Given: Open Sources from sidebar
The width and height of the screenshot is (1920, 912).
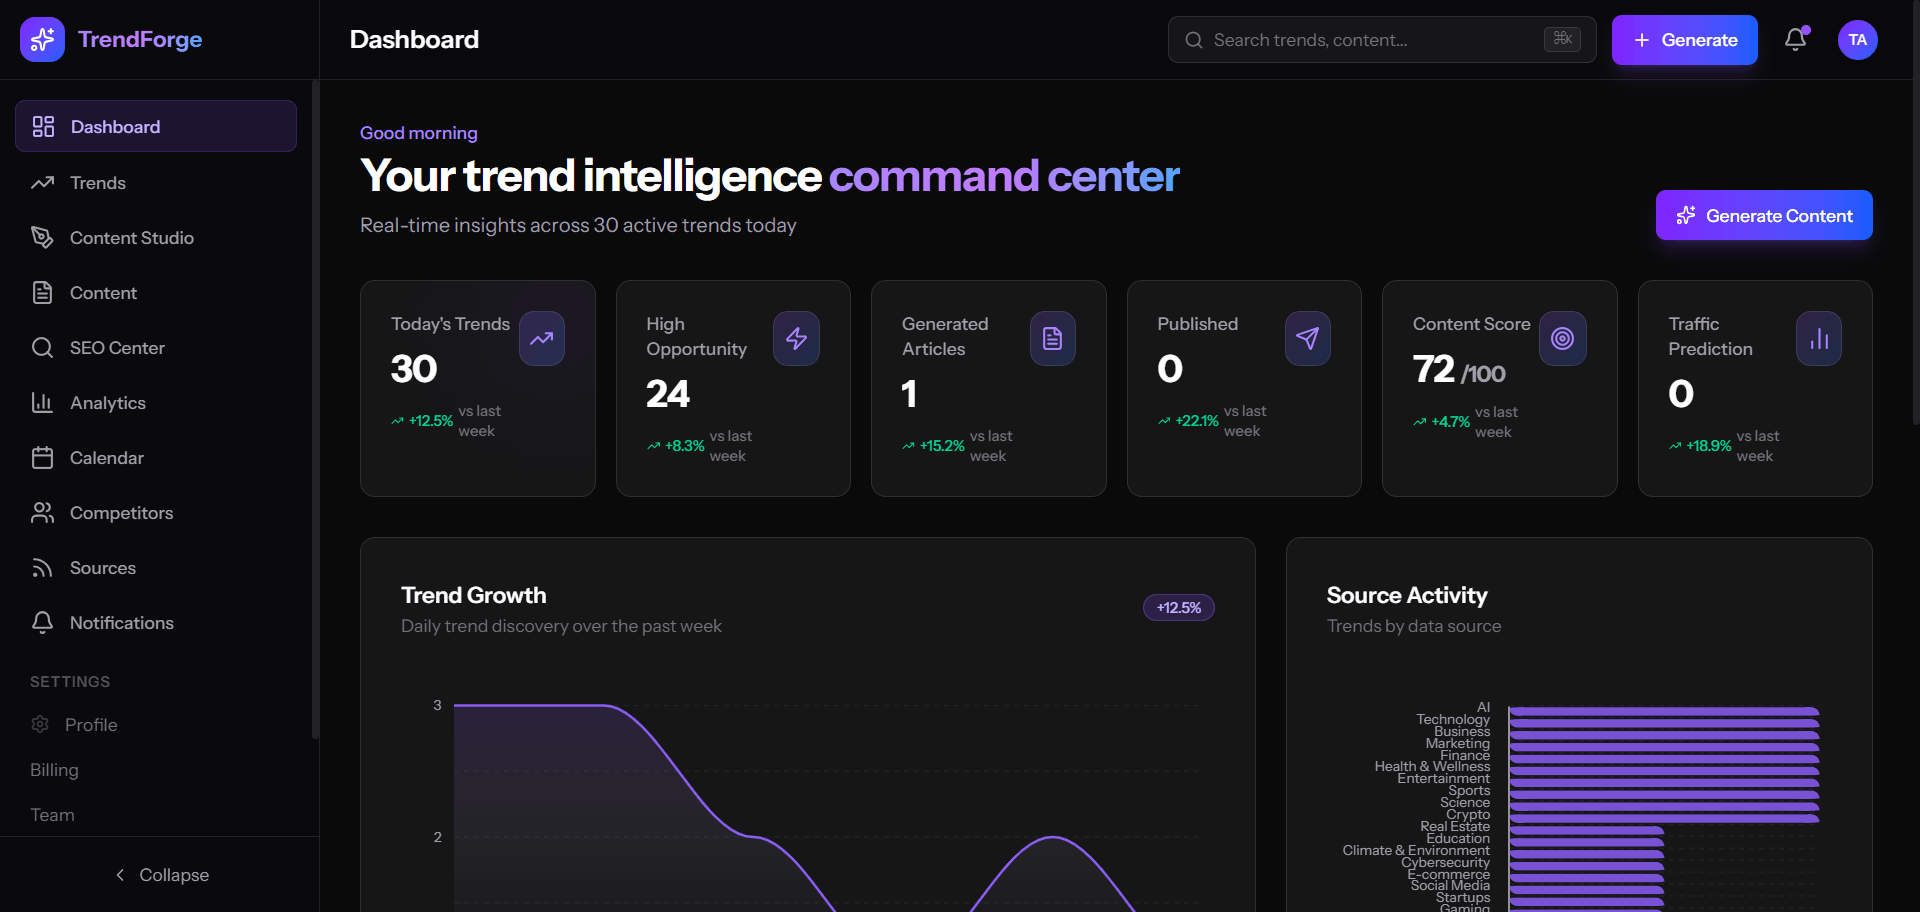Looking at the screenshot, I should [156, 567].
